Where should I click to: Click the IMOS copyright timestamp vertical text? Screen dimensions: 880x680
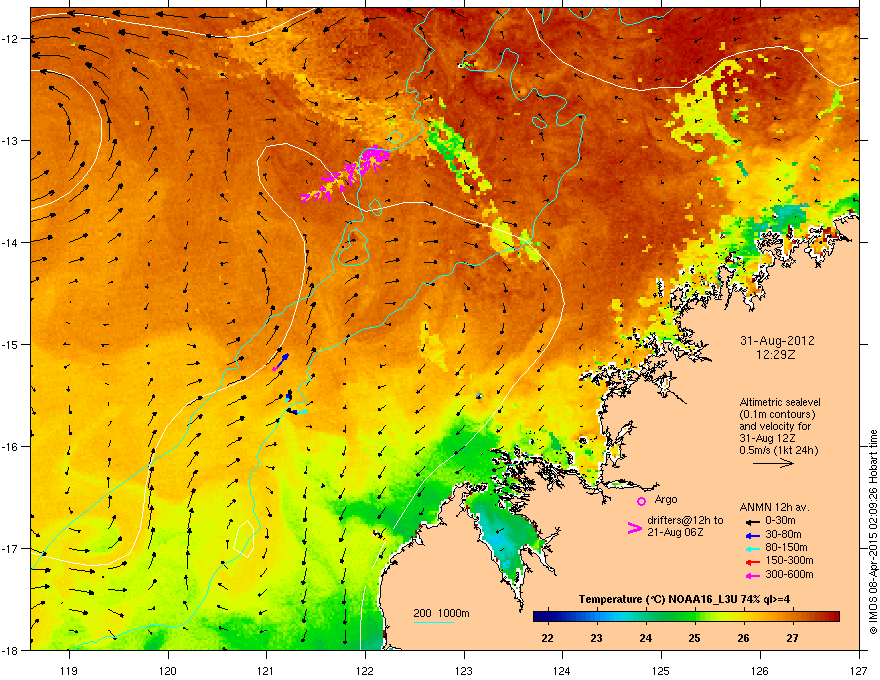(x=873, y=532)
